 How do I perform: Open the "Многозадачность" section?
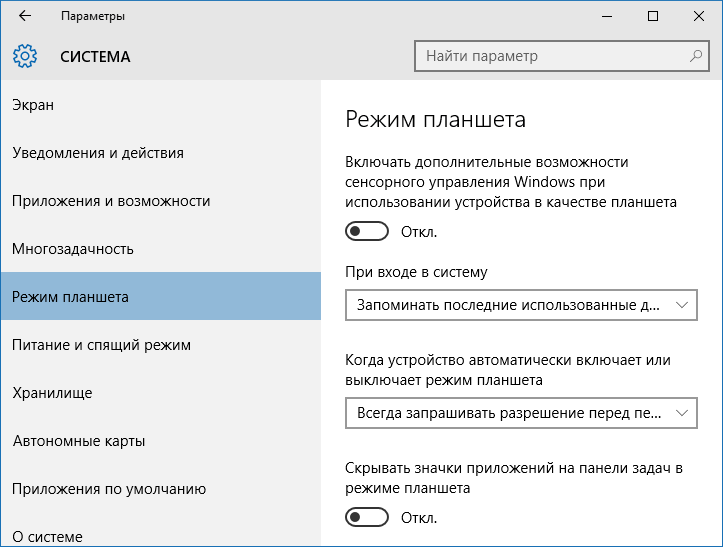click(x=73, y=249)
